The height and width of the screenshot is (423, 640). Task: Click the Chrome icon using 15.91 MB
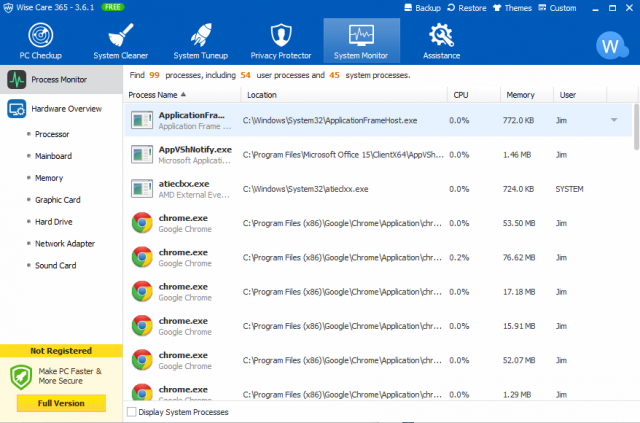click(142, 326)
